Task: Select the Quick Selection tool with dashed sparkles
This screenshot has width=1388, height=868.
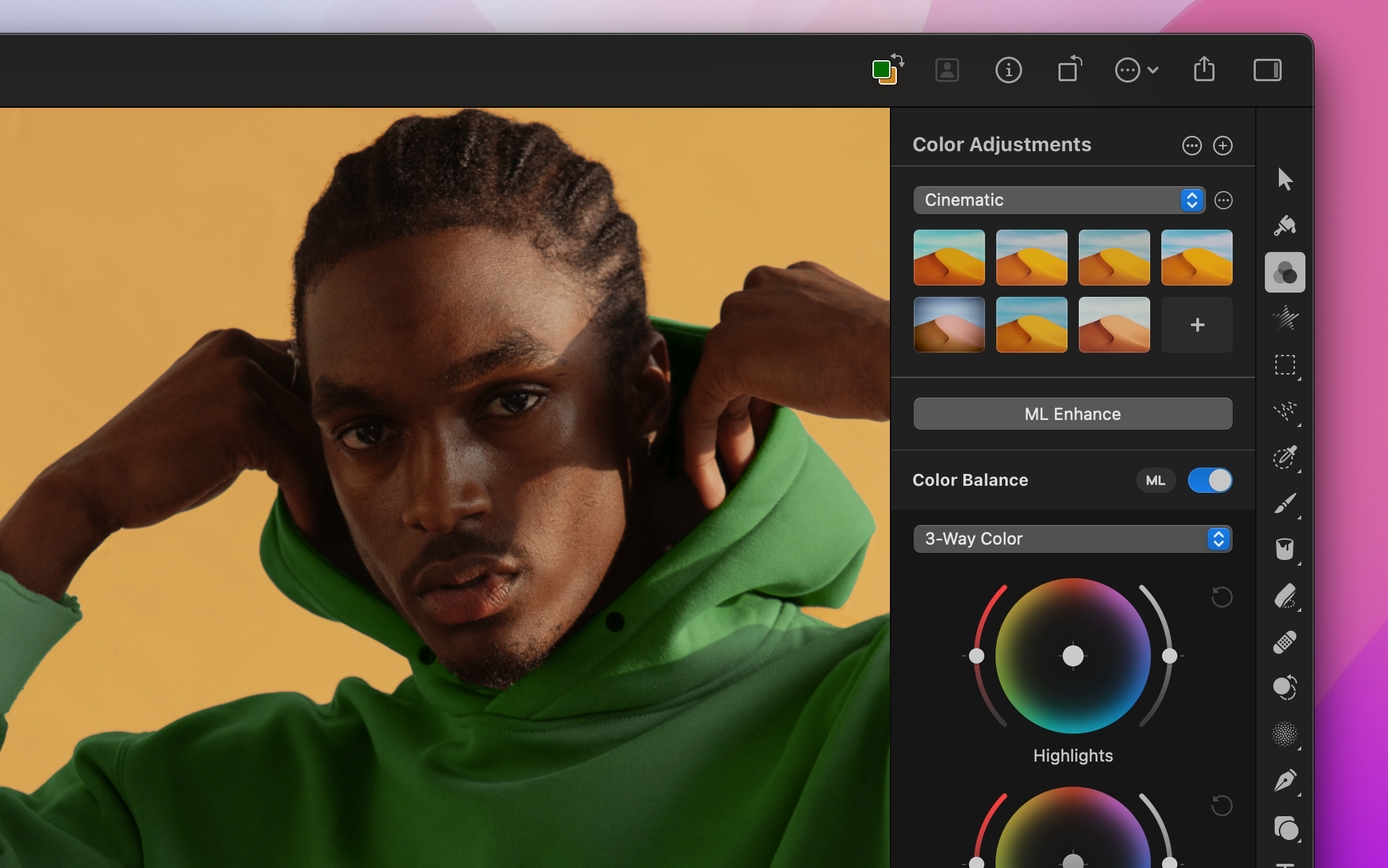Action: (1285, 411)
